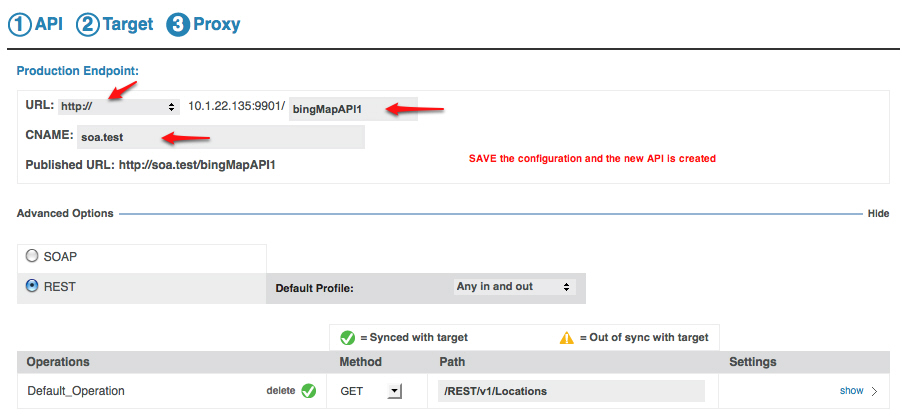
Task: Open the http:// URL protocol dropdown
Action: click(118, 106)
